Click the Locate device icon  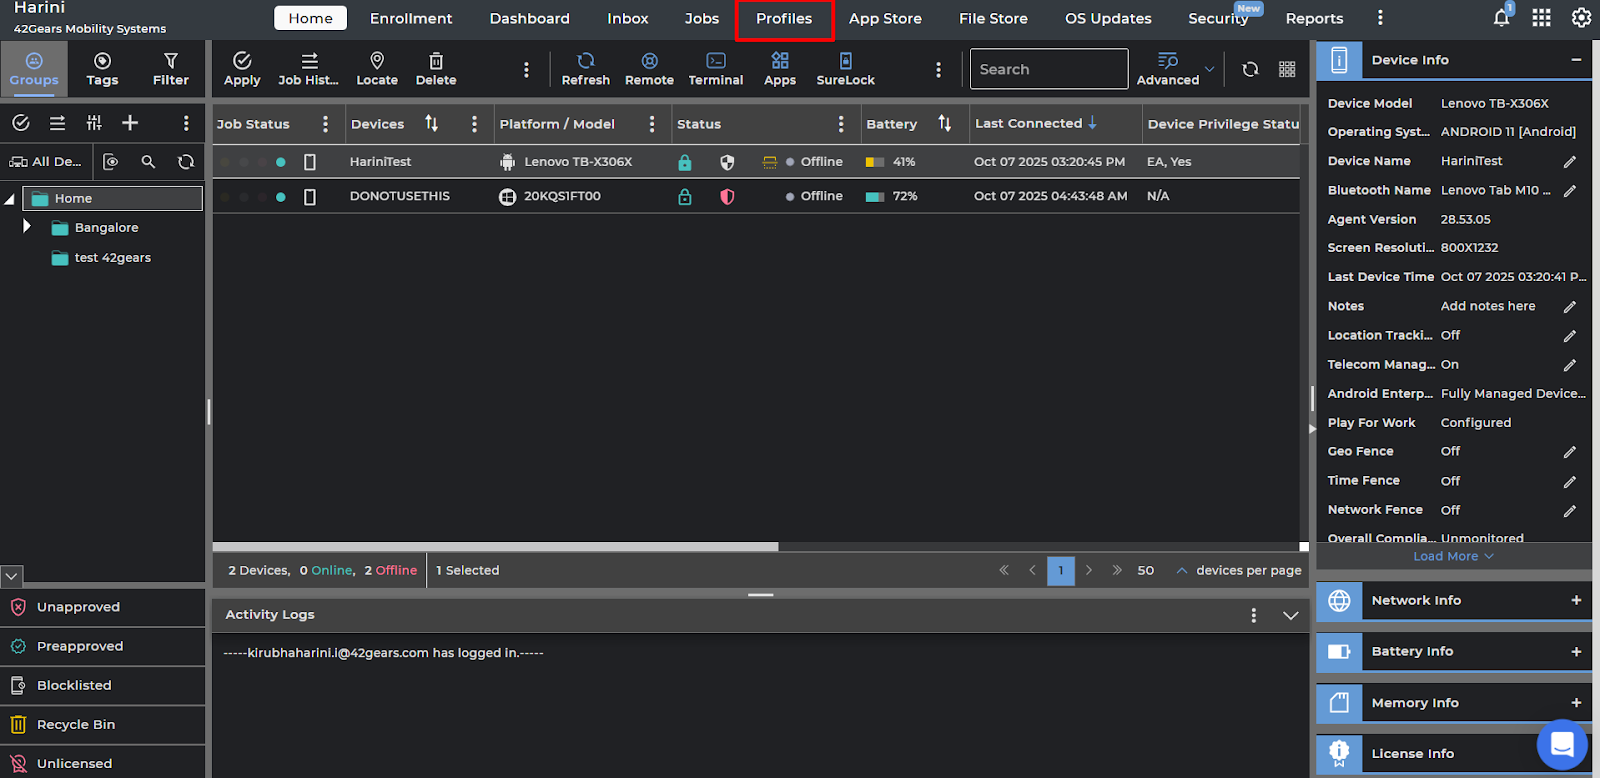click(x=377, y=68)
